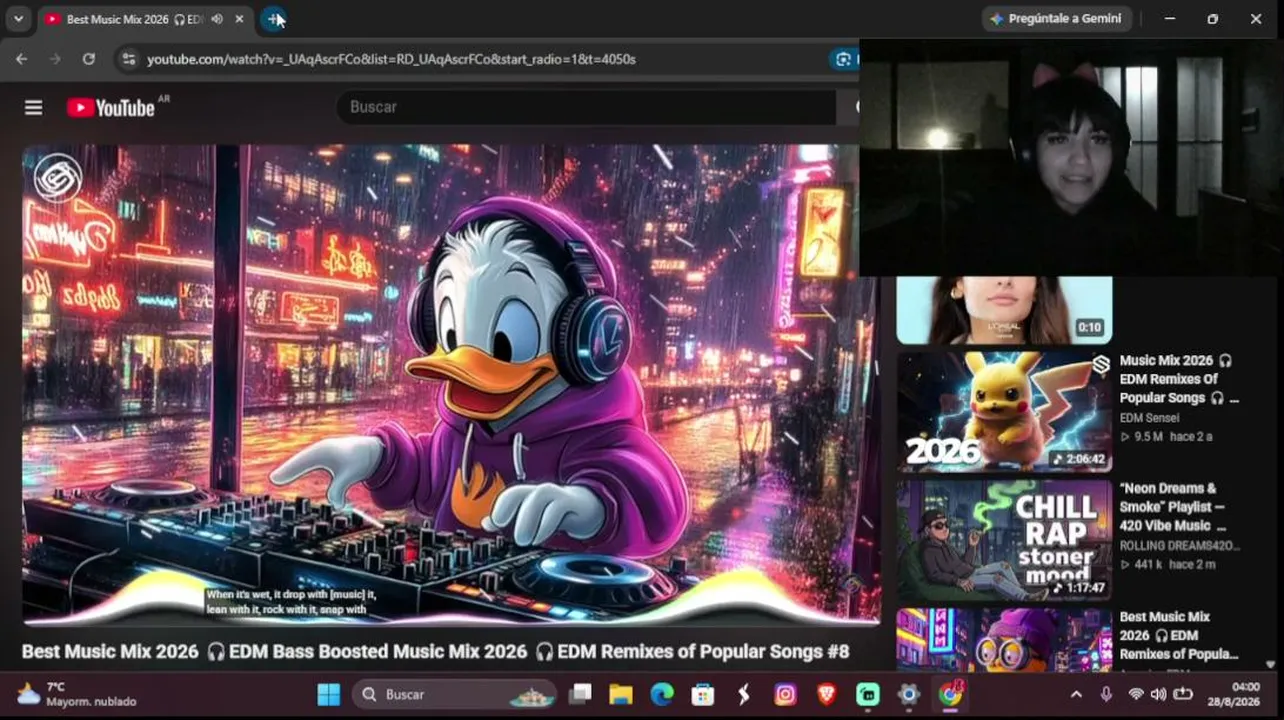Open the volume speaker tray icon
Viewport: 1284px width, 720px height.
[x=1158, y=694]
